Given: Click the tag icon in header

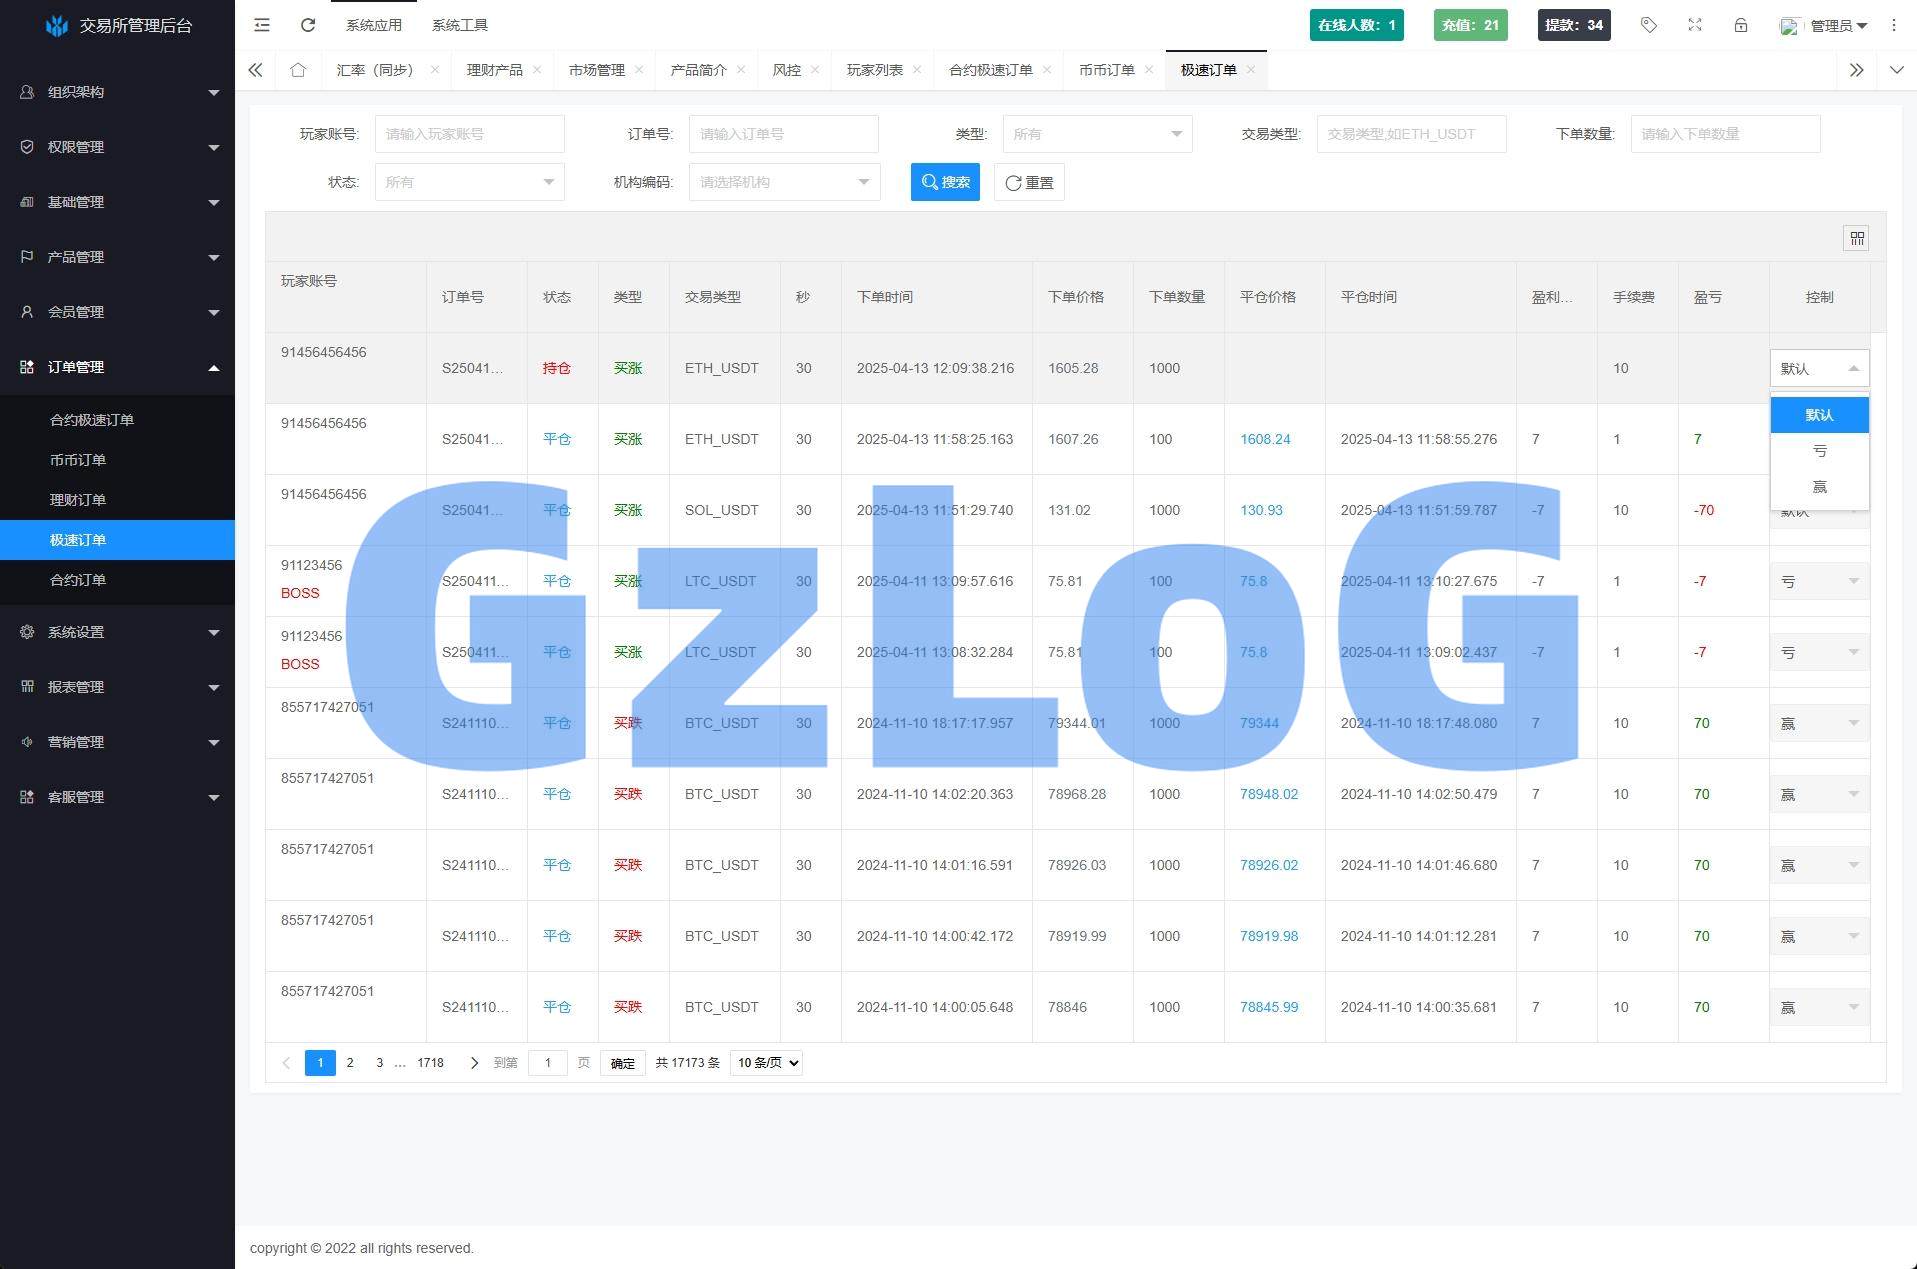Looking at the screenshot, I should [x=1648, y=25].
